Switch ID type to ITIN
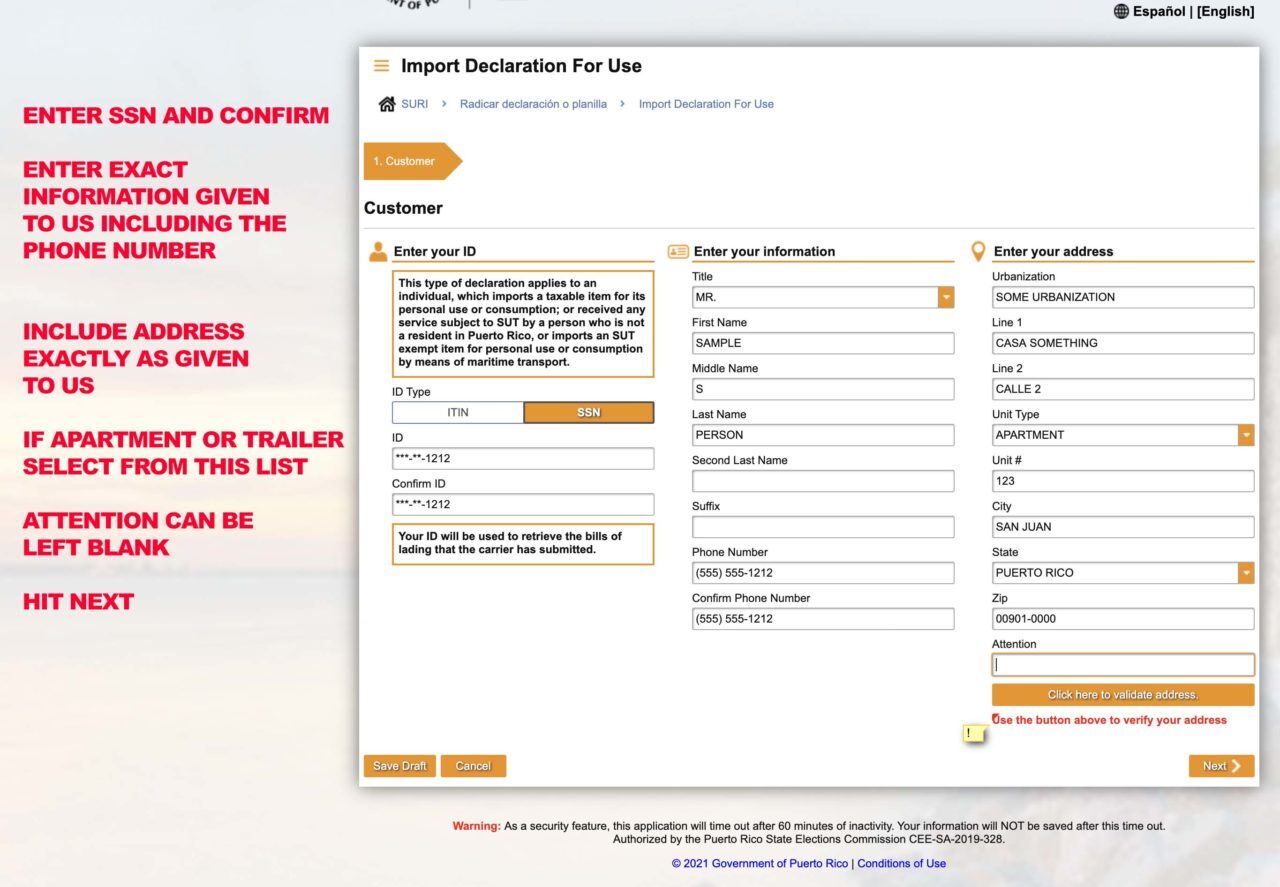 [x=457, y=412]
